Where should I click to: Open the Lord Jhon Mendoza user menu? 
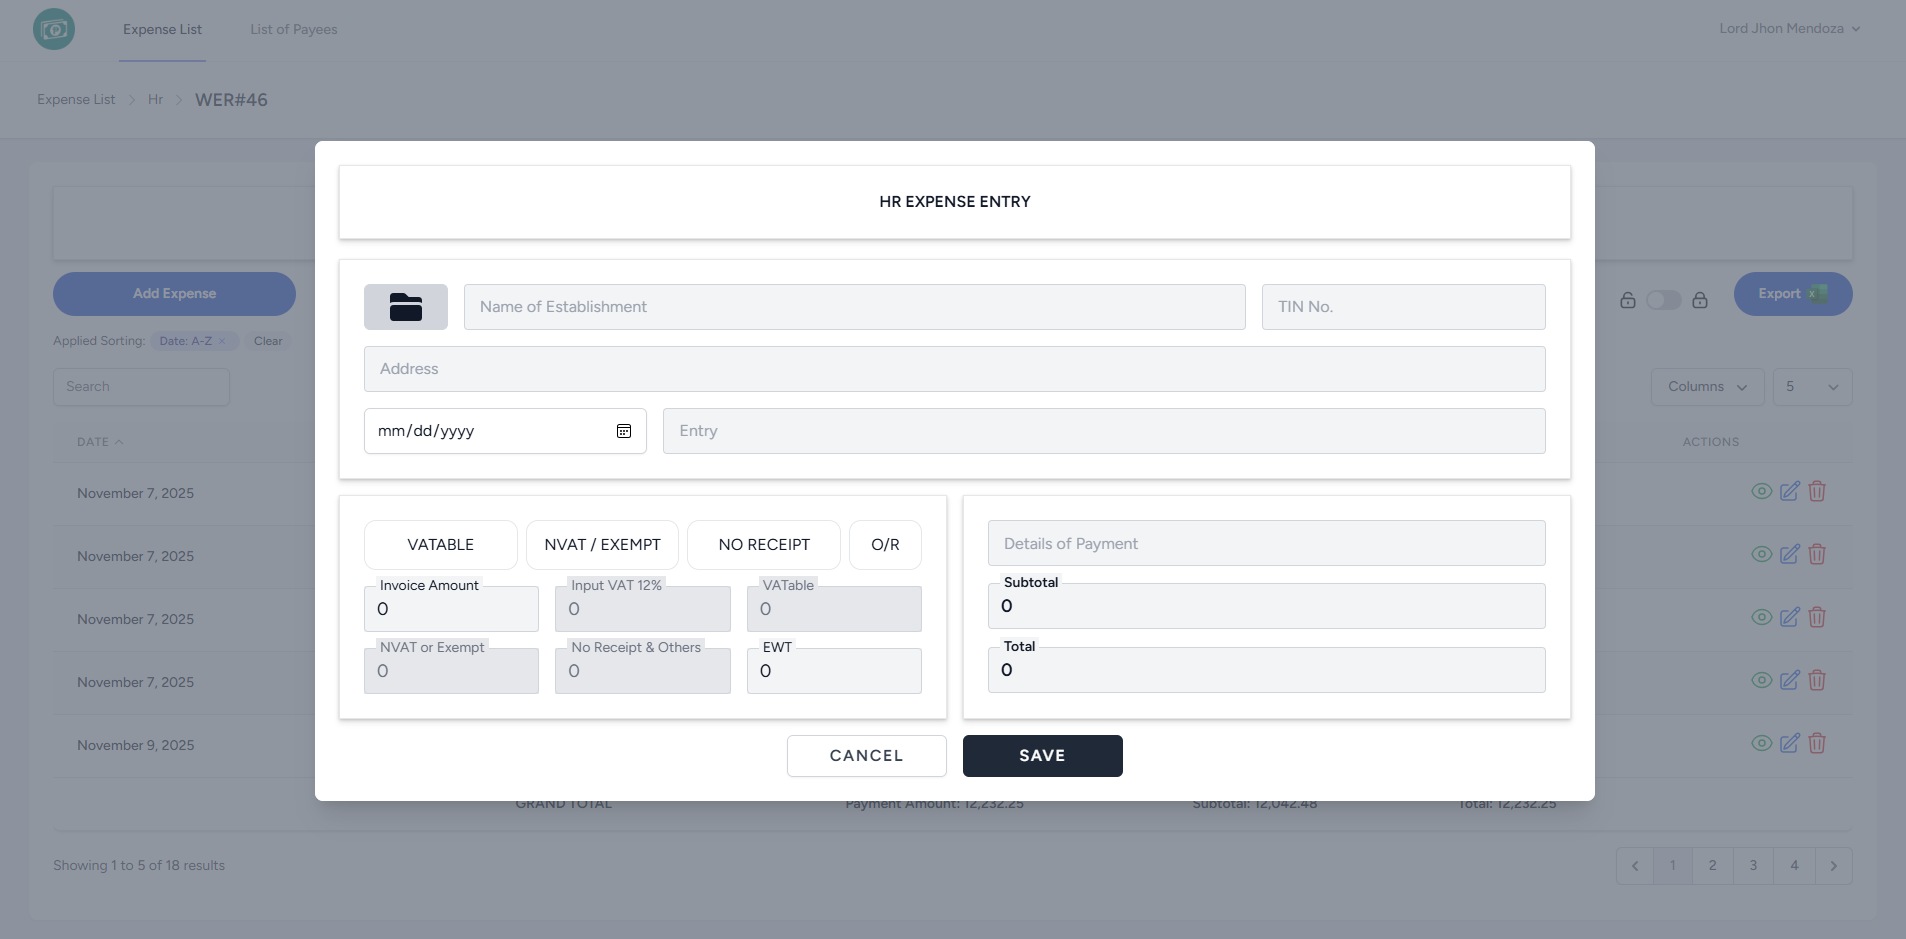[x=1790, y=29]
